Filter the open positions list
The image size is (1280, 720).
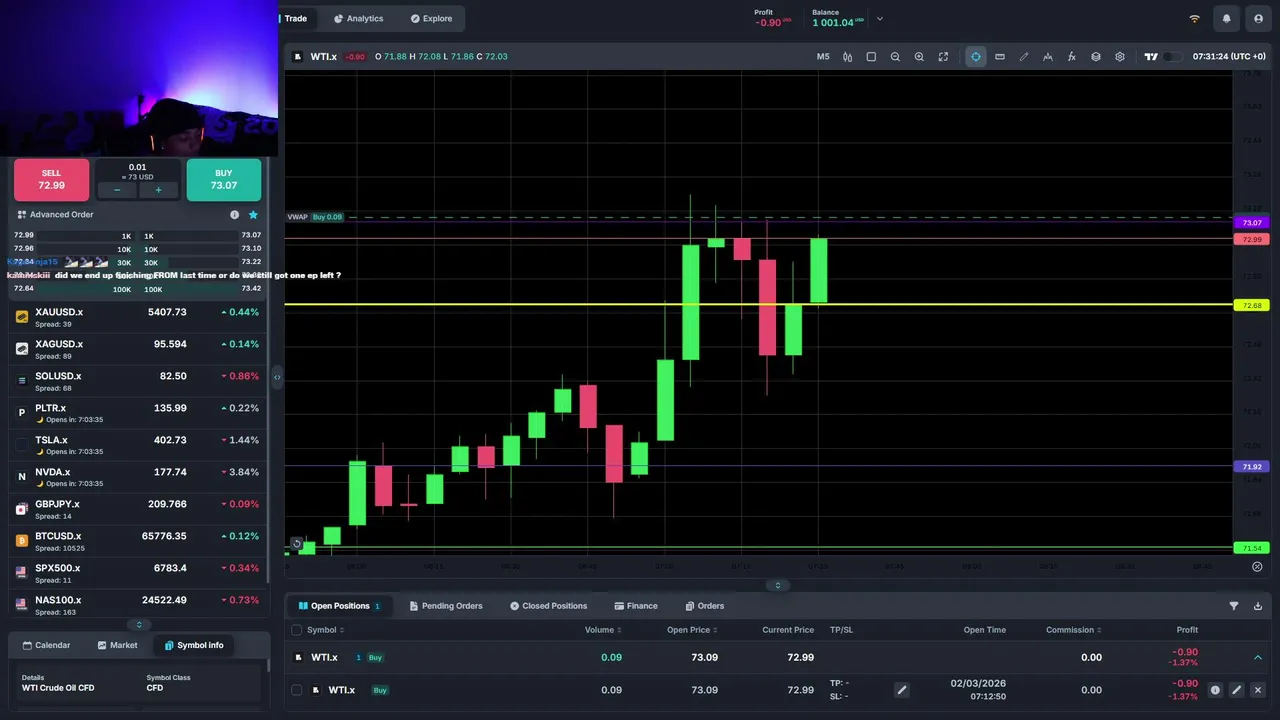pos(1234,606)
